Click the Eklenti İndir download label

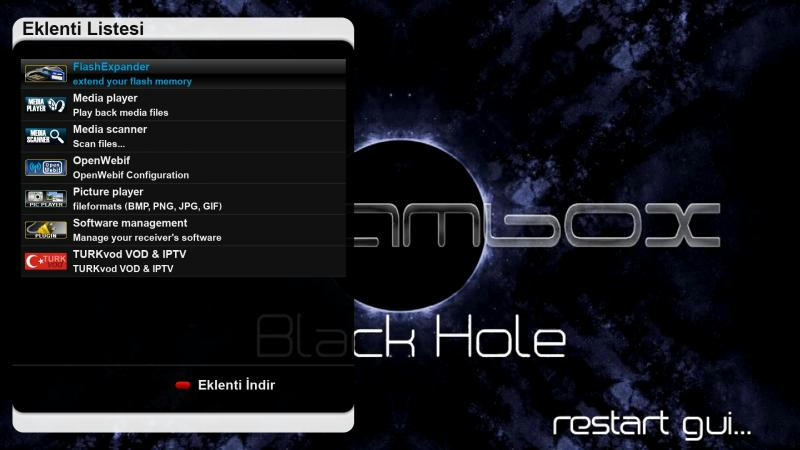[x=236, y=385]
